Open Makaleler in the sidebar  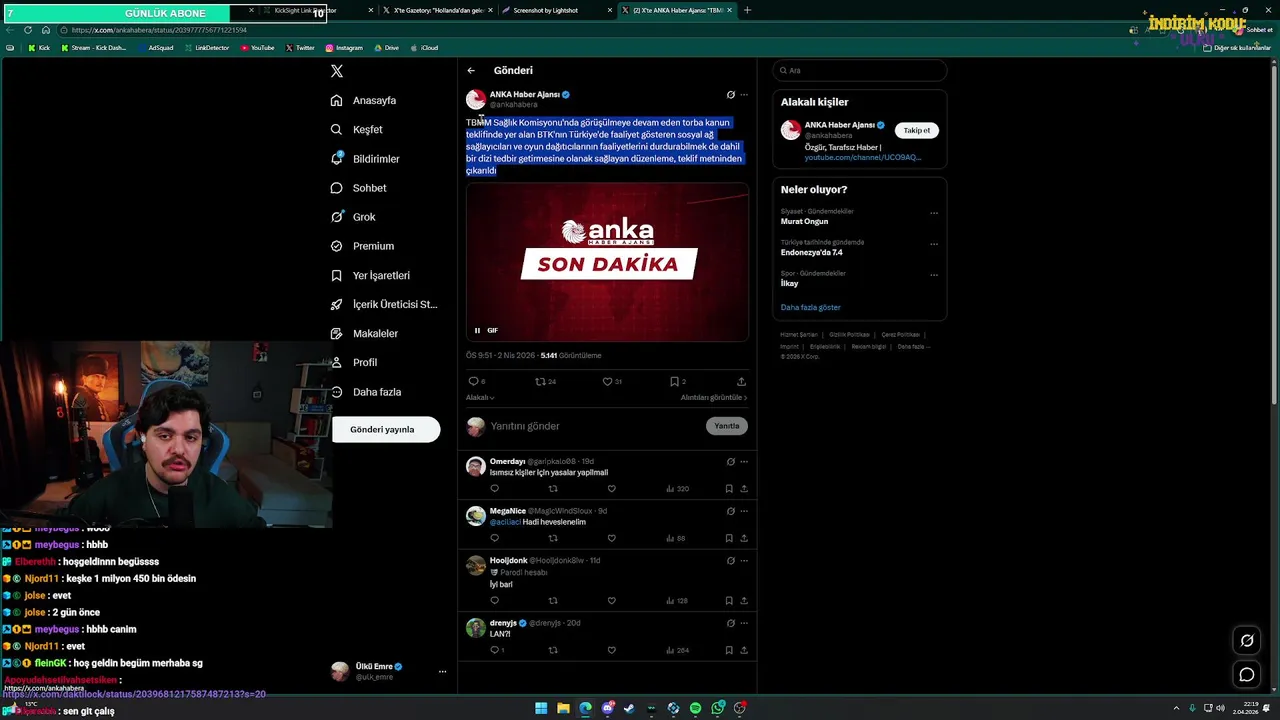tap(364, 333)
